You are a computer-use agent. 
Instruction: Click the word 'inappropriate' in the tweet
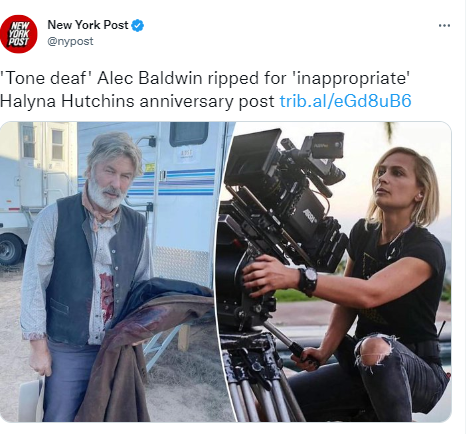(x=351, y=79)
